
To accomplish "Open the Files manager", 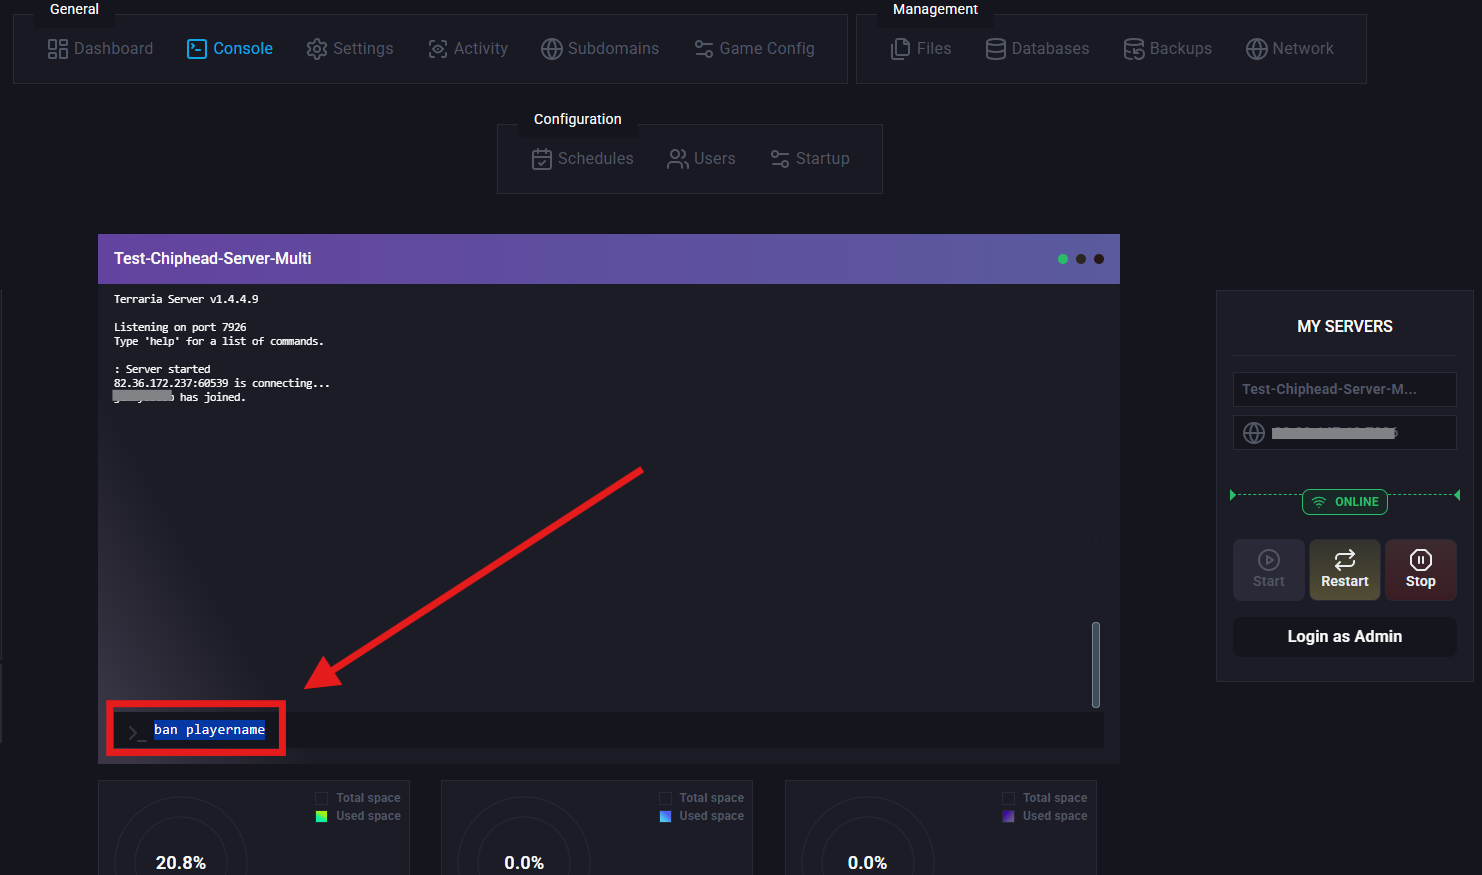I will pos(921,48).
